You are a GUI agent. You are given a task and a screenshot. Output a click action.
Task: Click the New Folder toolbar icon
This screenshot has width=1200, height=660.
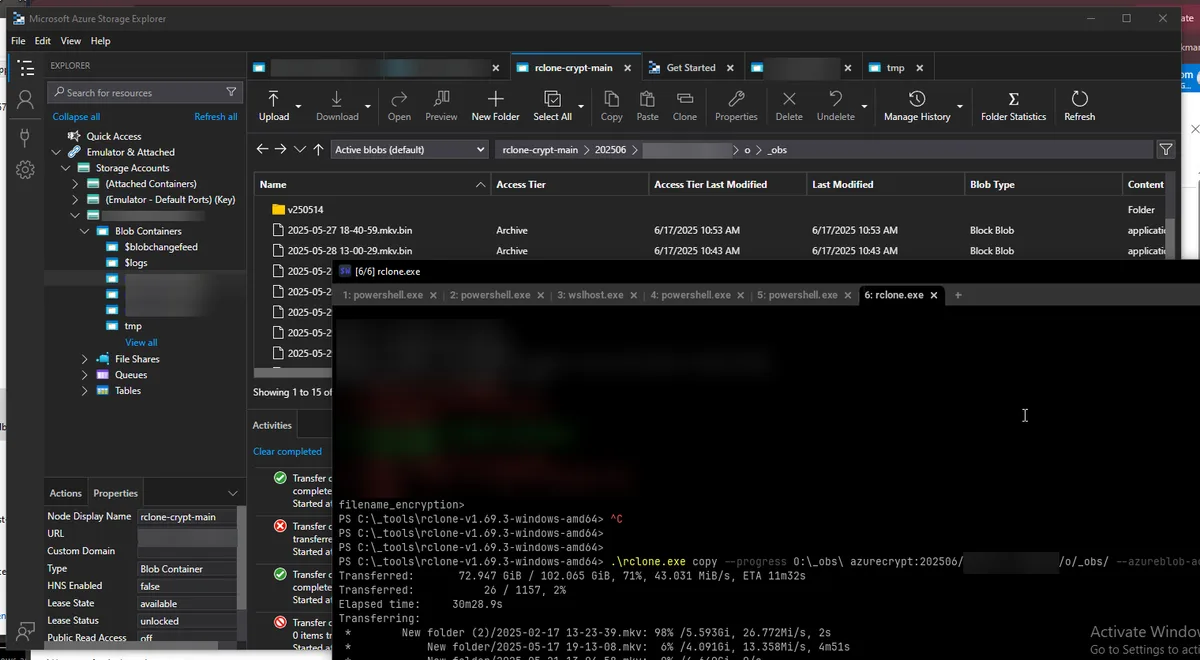point(495,105)
